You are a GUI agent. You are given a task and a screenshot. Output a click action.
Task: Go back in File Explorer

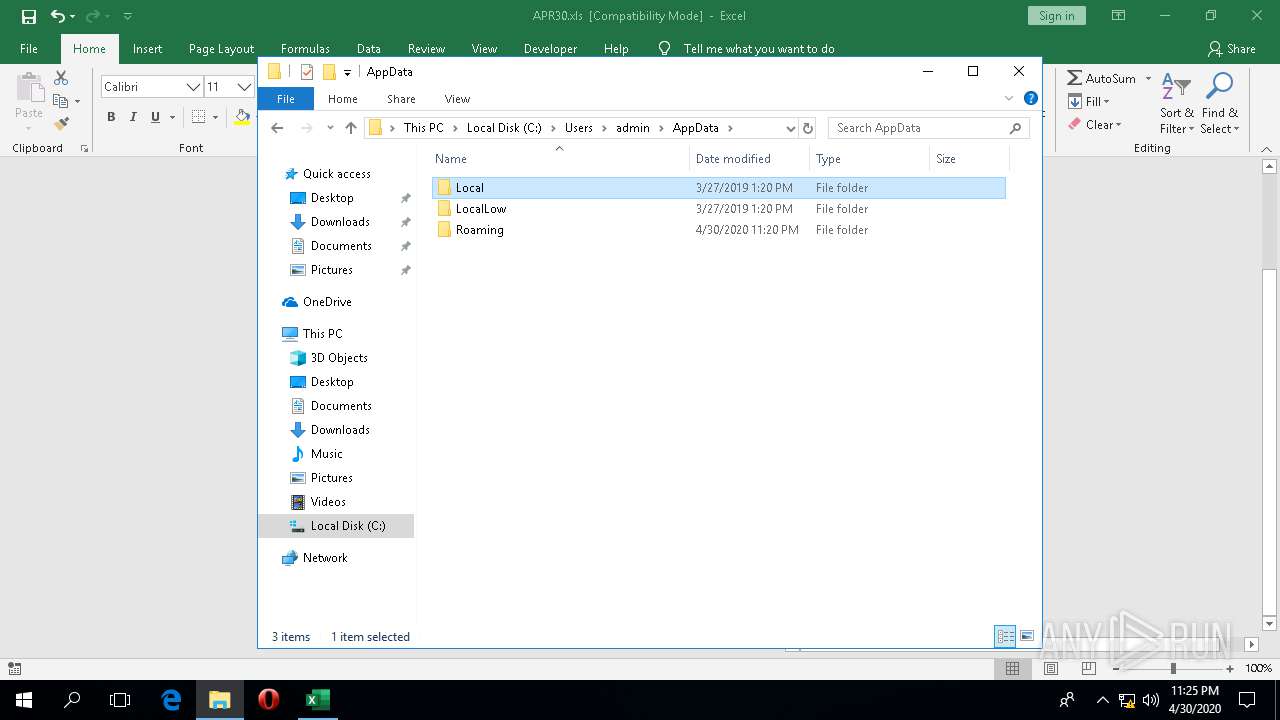(x=277, y=128)
